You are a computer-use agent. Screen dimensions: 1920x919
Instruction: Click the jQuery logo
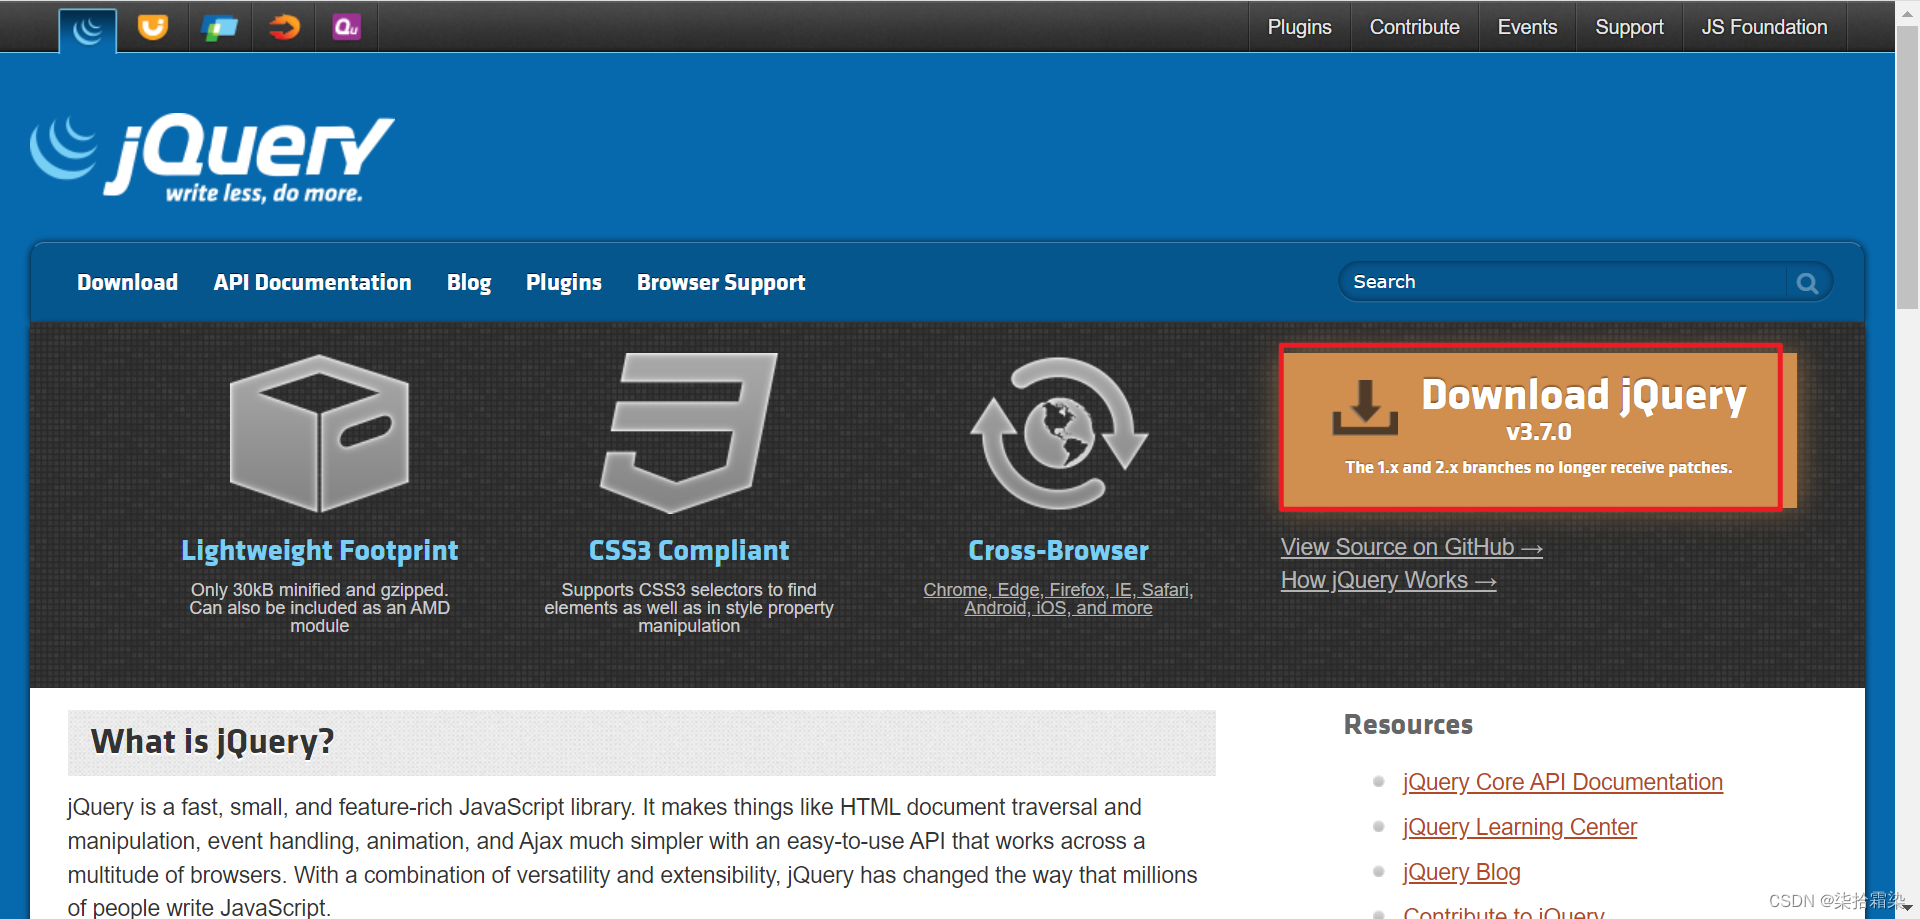click(212, 158)
